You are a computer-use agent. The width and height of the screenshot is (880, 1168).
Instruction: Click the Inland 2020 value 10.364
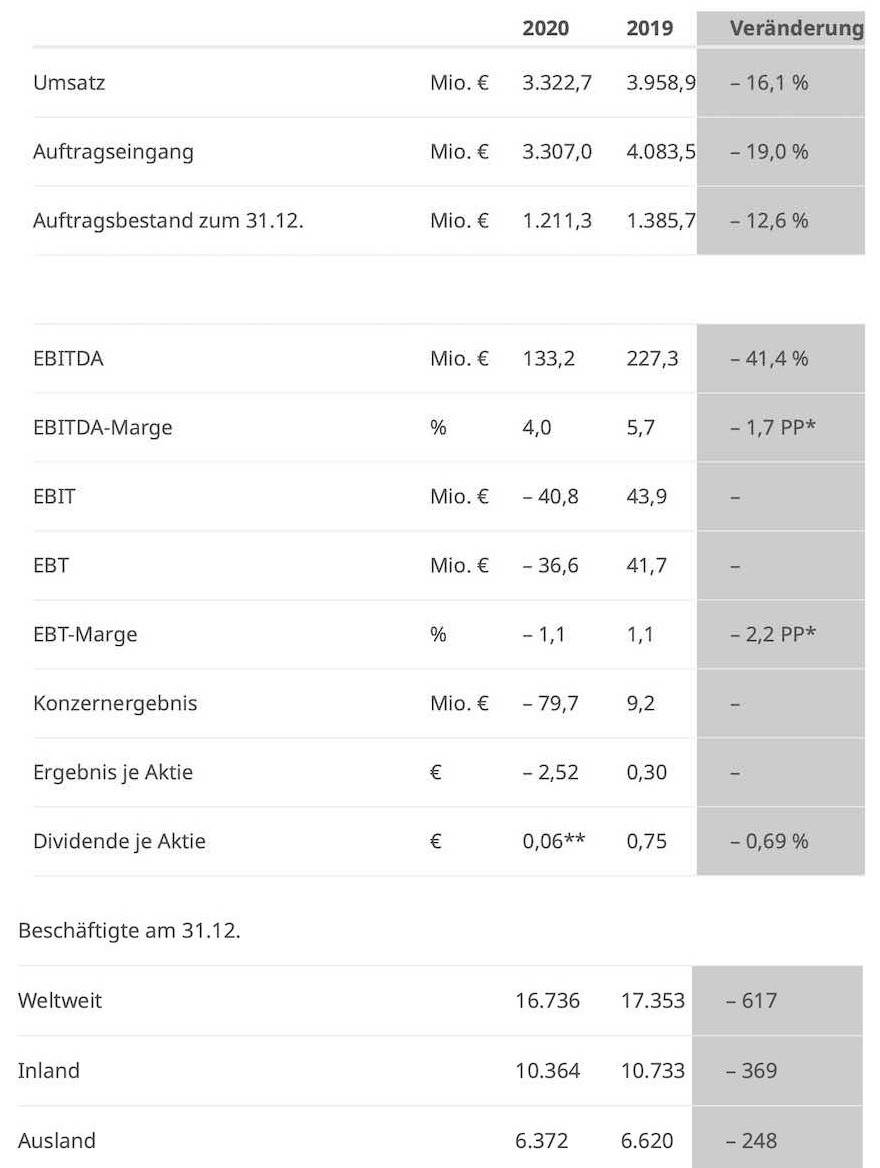pos(547,1070)
